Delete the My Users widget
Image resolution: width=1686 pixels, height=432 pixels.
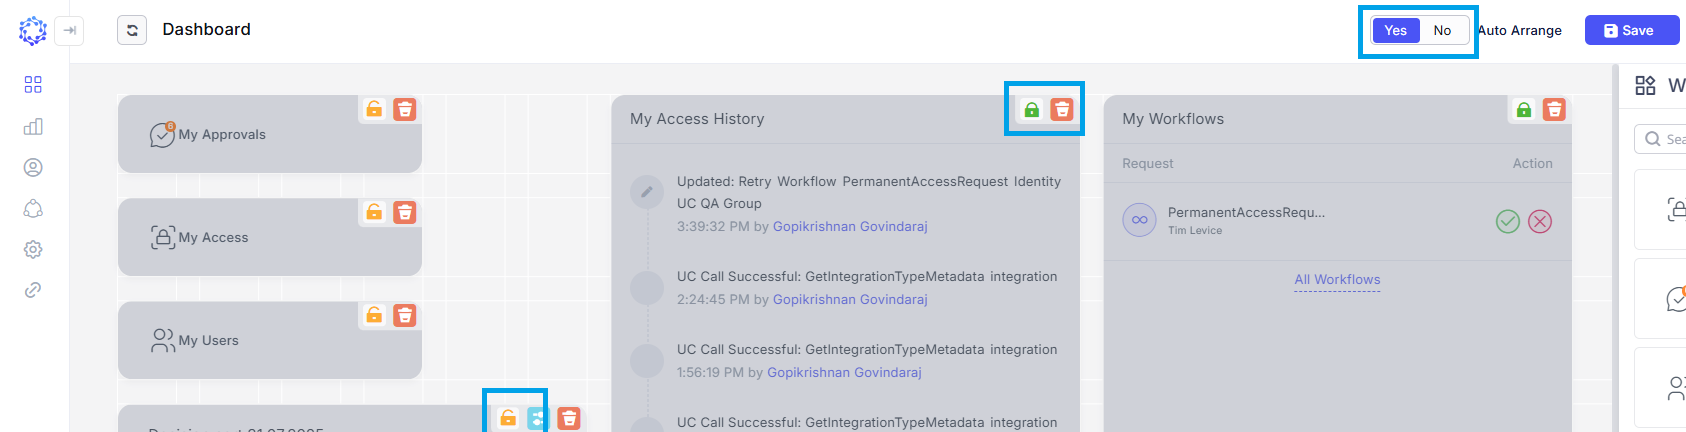[x=405, y=315]
